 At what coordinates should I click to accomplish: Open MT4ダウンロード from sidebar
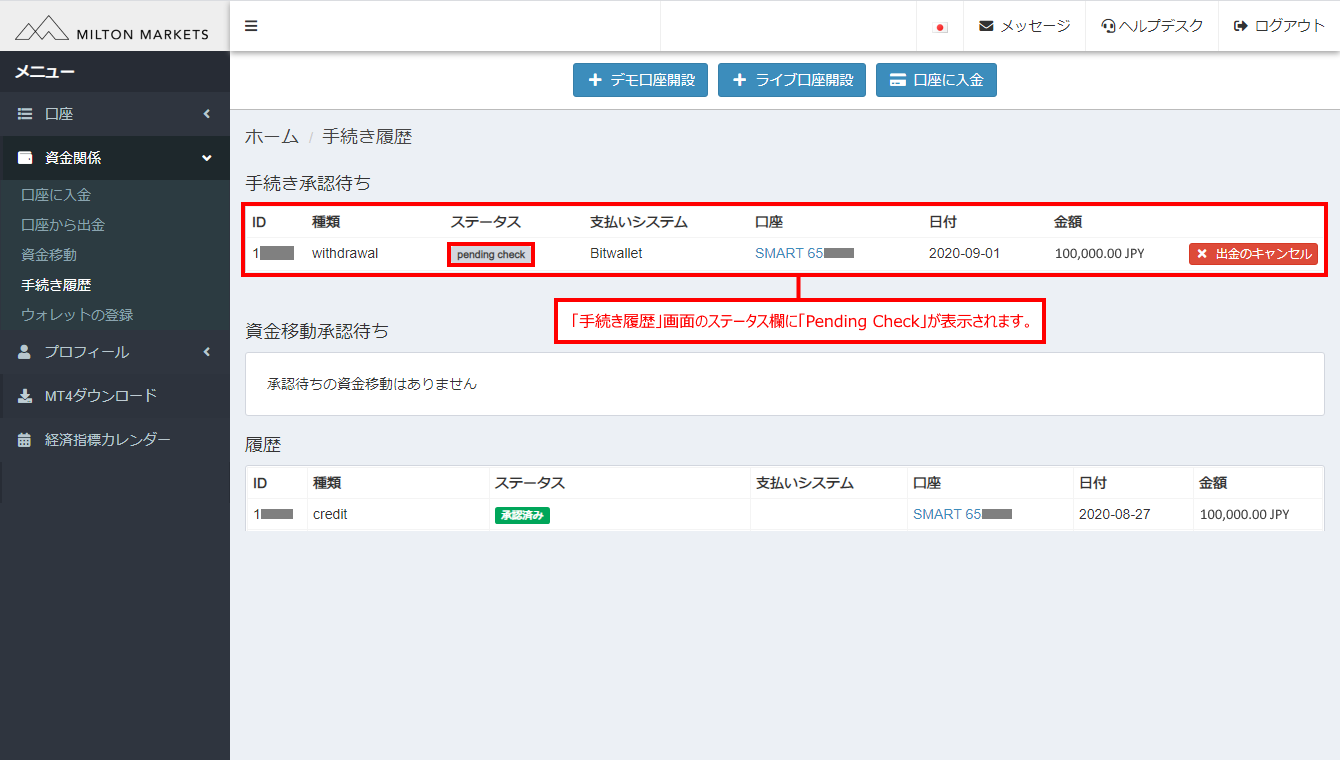coord(100,396)
